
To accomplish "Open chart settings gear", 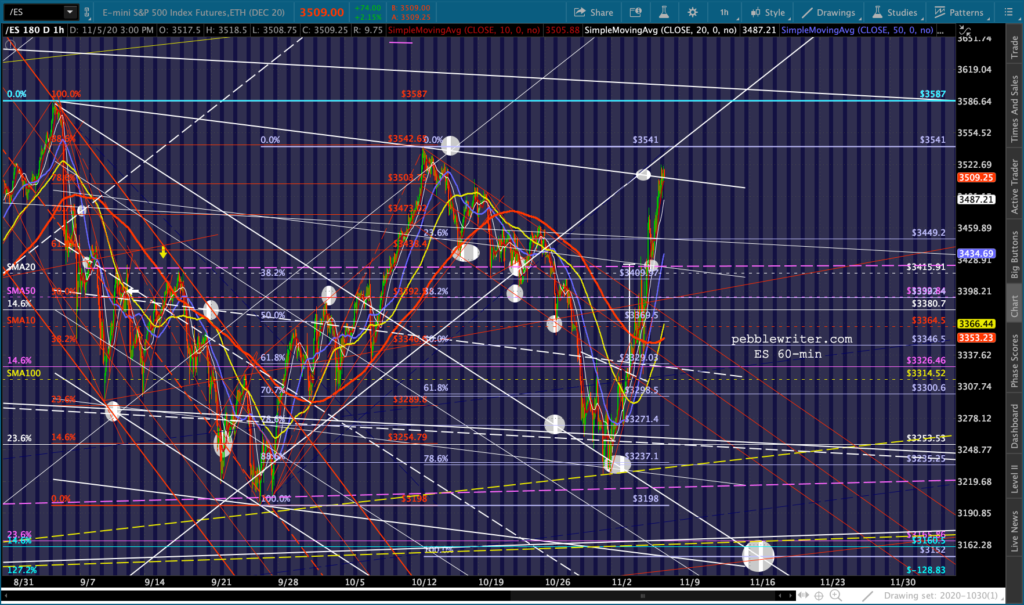I will tap(692, 12).
